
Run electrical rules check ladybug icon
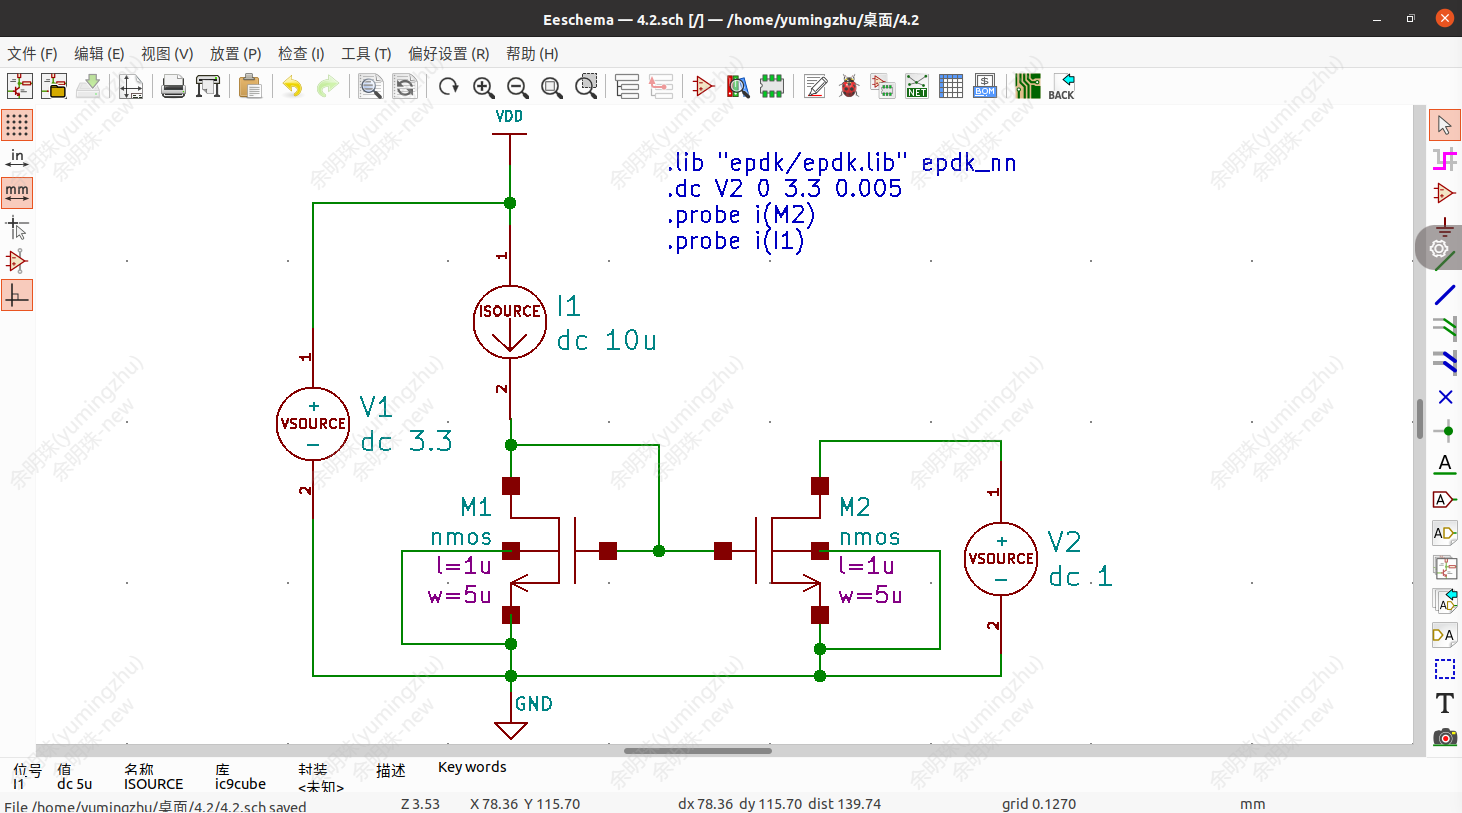click(849, 87)
